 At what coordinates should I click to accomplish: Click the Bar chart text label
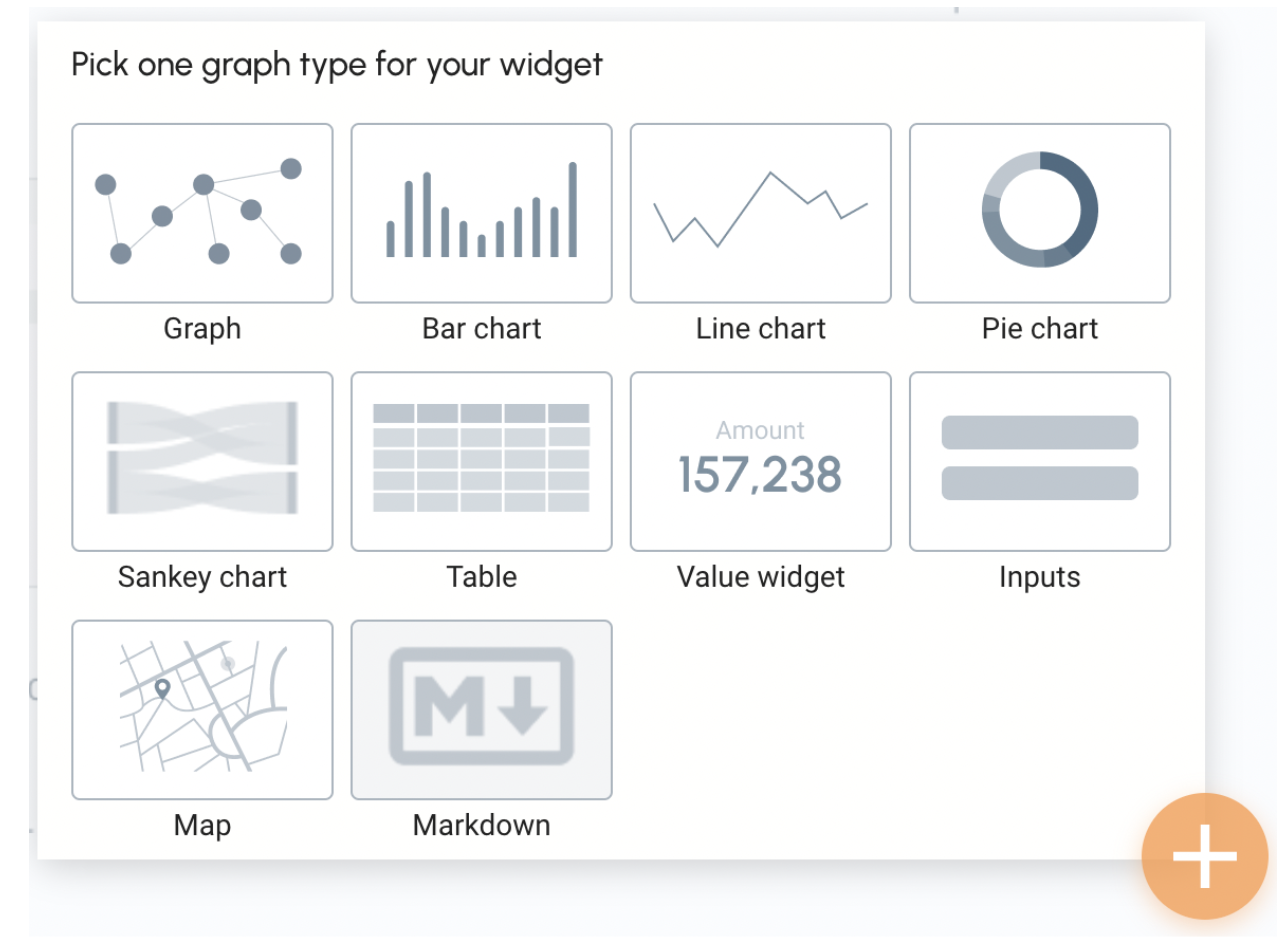481,329
